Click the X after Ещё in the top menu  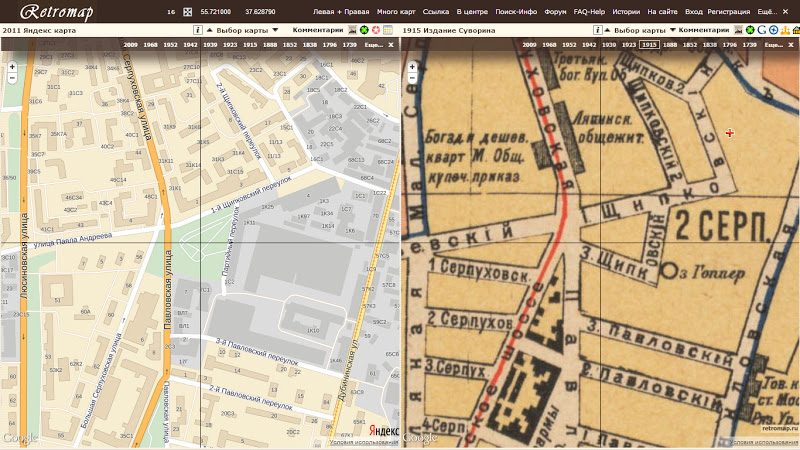point(785,11)
